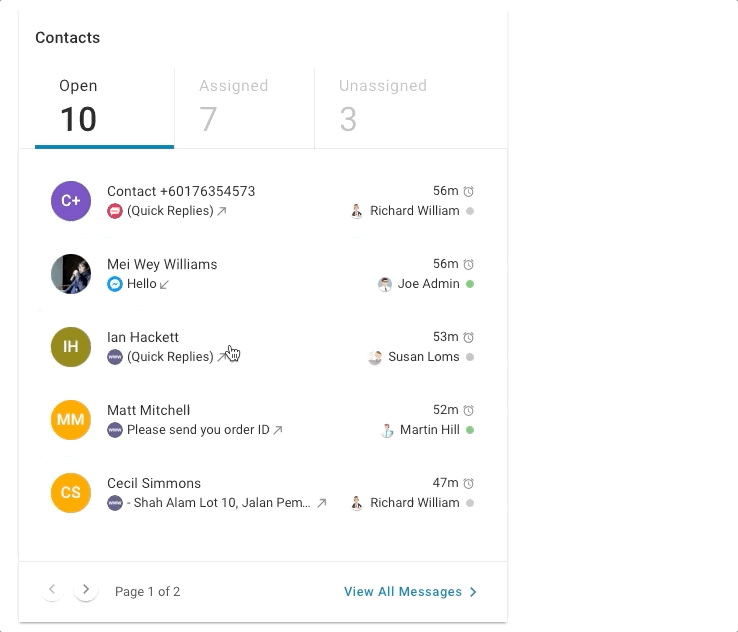This screenshot has width=738, height=632.
Task: Open Mei Wey Williams profile photo
Action: [71, 274]
